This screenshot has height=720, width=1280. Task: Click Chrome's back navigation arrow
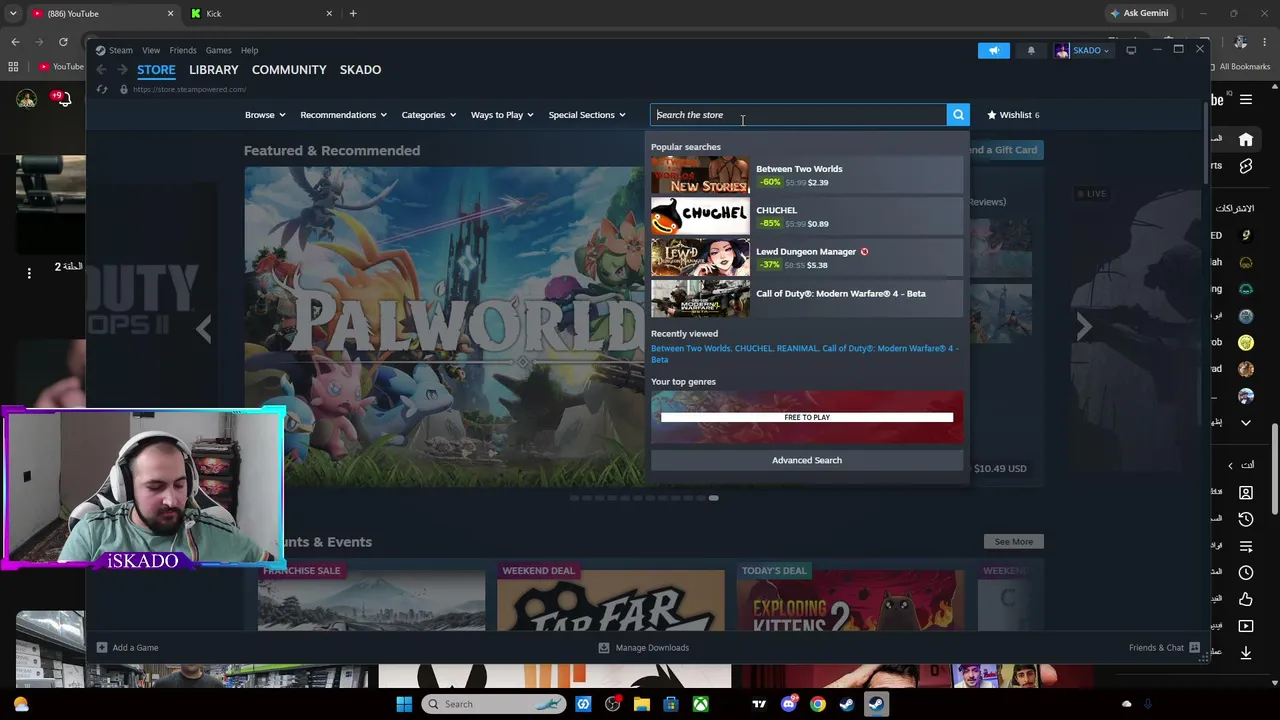point(15,42)
